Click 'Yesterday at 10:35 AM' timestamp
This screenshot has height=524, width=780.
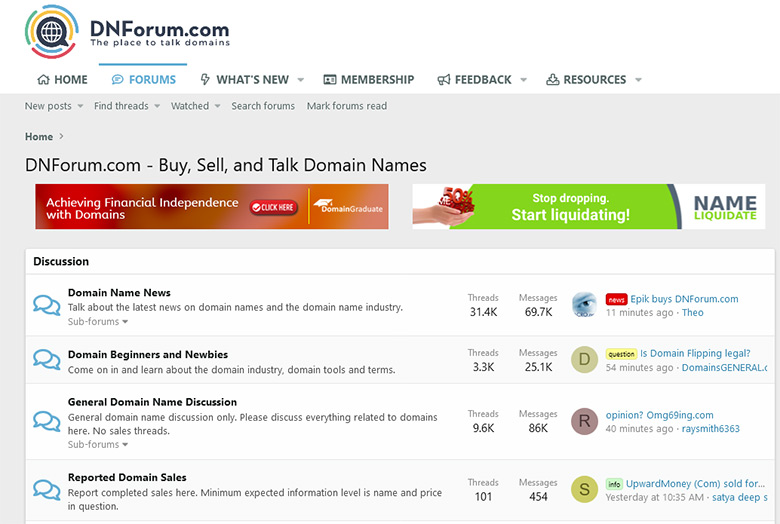tap(655, 497)
